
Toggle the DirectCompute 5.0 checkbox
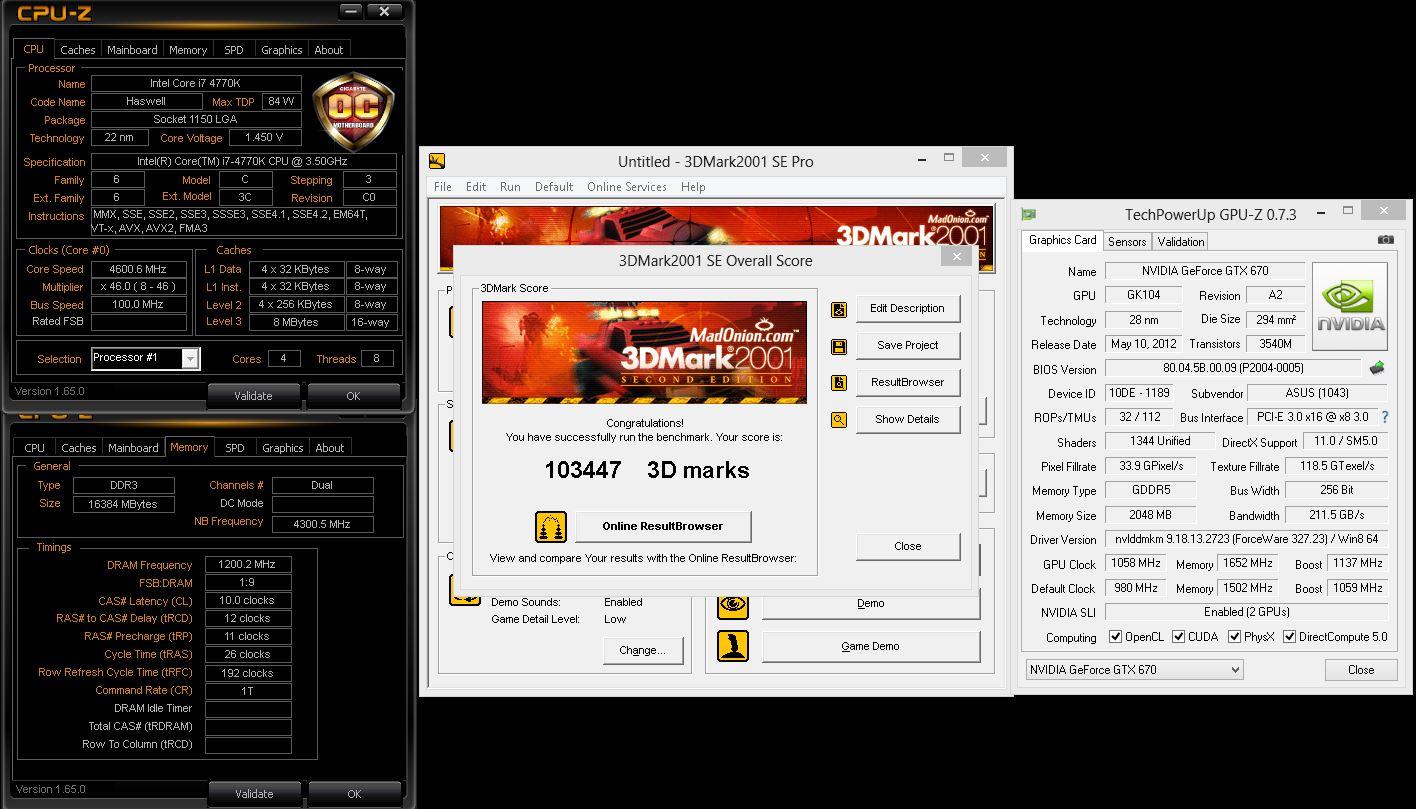click(1289, 637)
